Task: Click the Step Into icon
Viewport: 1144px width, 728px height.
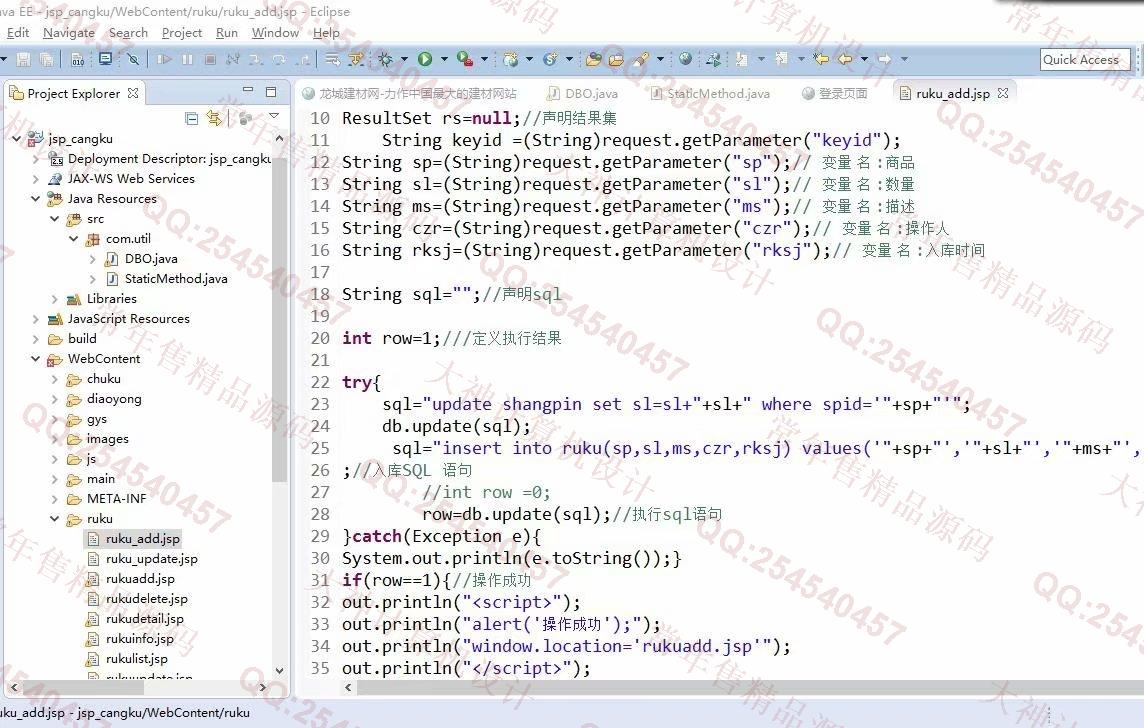Action: [x=256, y=59]
